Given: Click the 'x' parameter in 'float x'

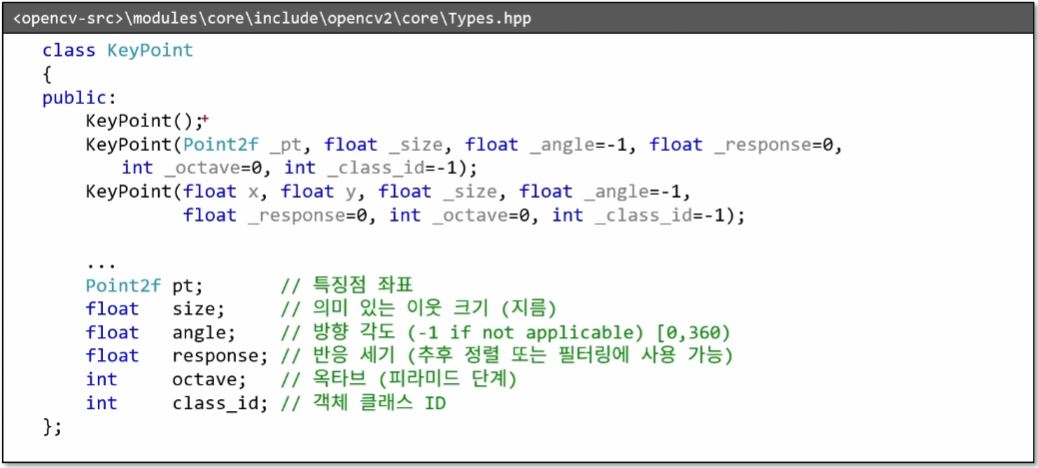Looking at the screenshot, I should (x=254, y=193).
